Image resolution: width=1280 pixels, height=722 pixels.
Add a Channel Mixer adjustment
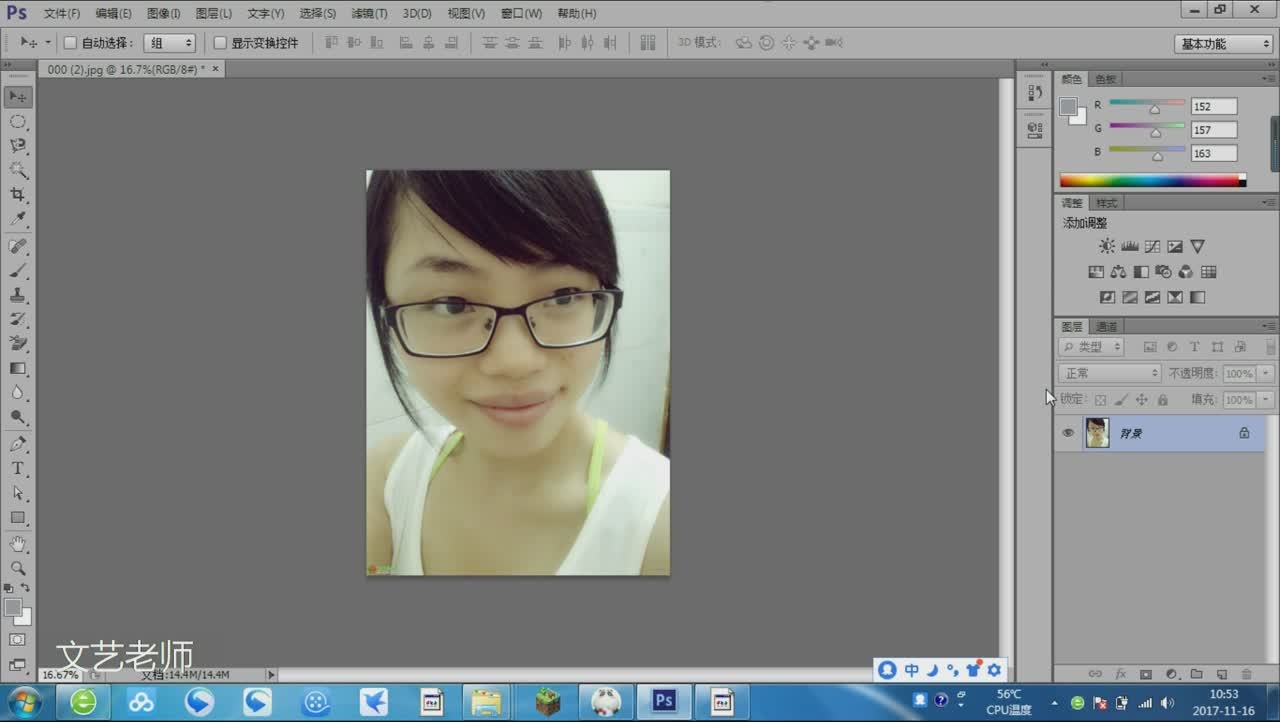click(1186, 272)
